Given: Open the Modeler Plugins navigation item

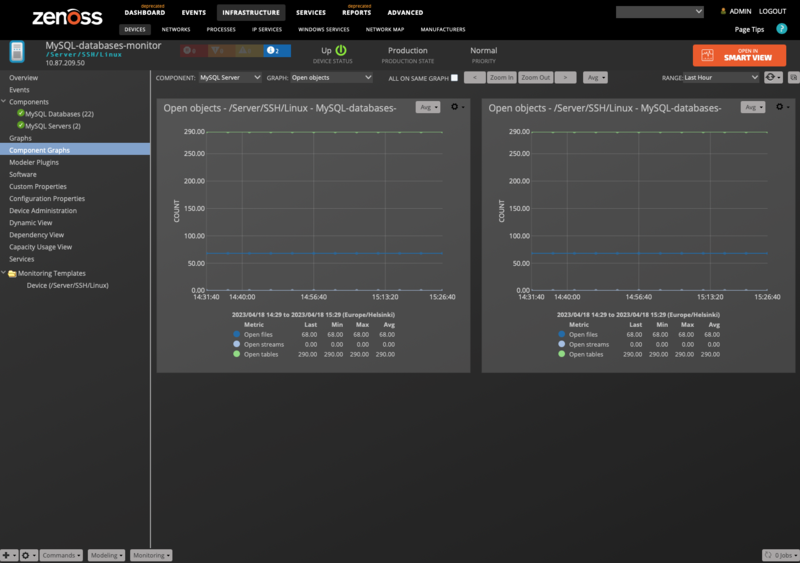Looking at the screenshot, I should coord(34,162).
